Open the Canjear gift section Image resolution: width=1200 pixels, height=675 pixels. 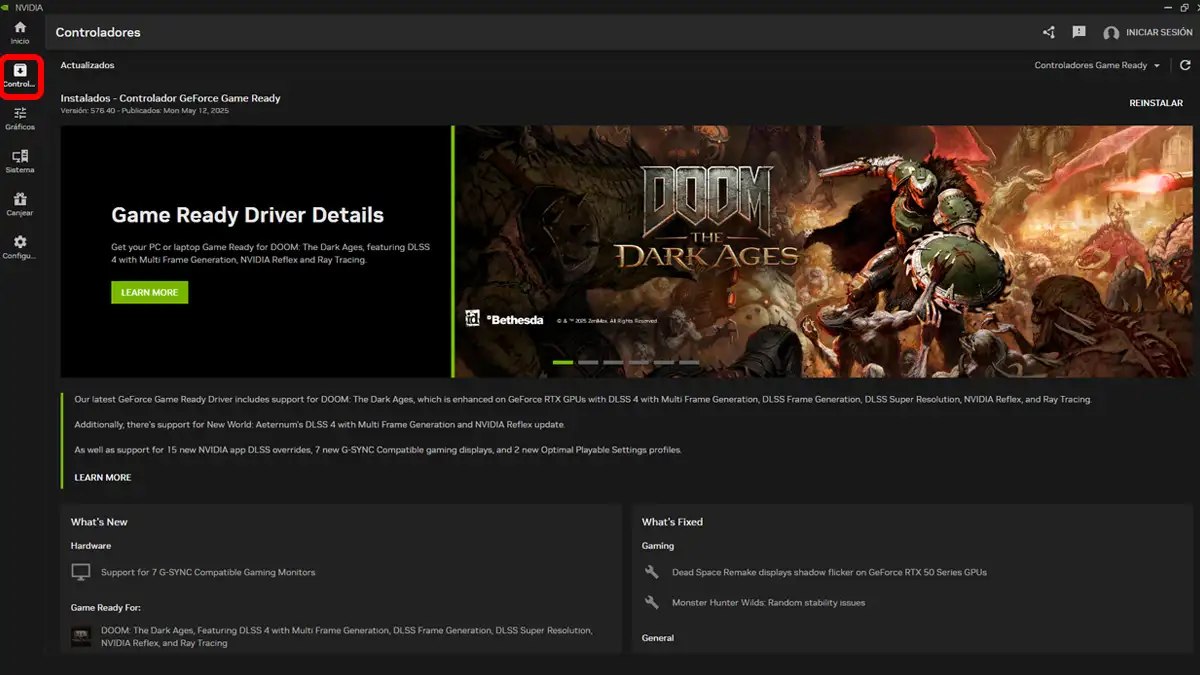(20, 205)
